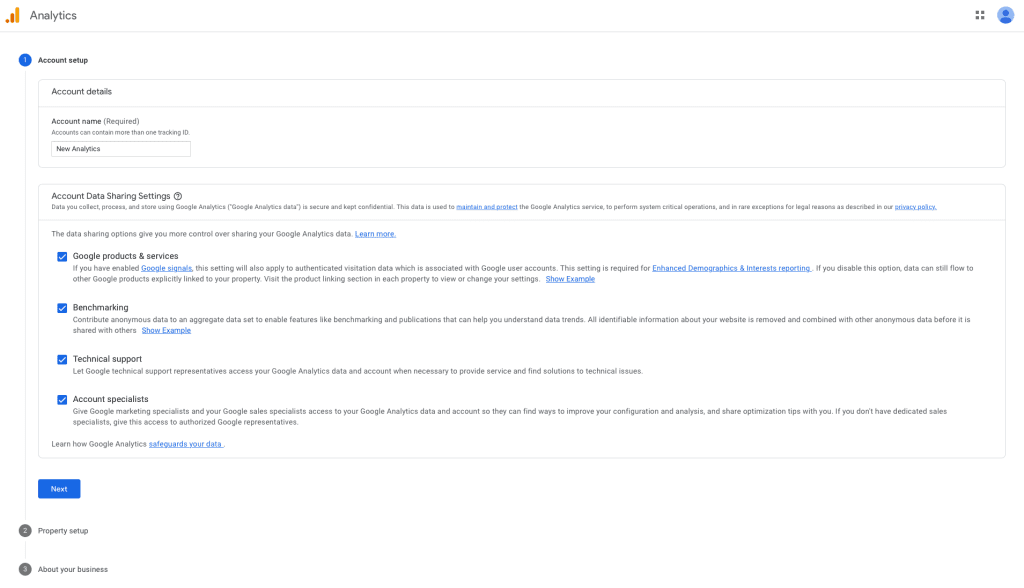The height and width of the screenshot is (588, 1024).
Task: Click the About your business step circle
Action: tap(24, 568)
